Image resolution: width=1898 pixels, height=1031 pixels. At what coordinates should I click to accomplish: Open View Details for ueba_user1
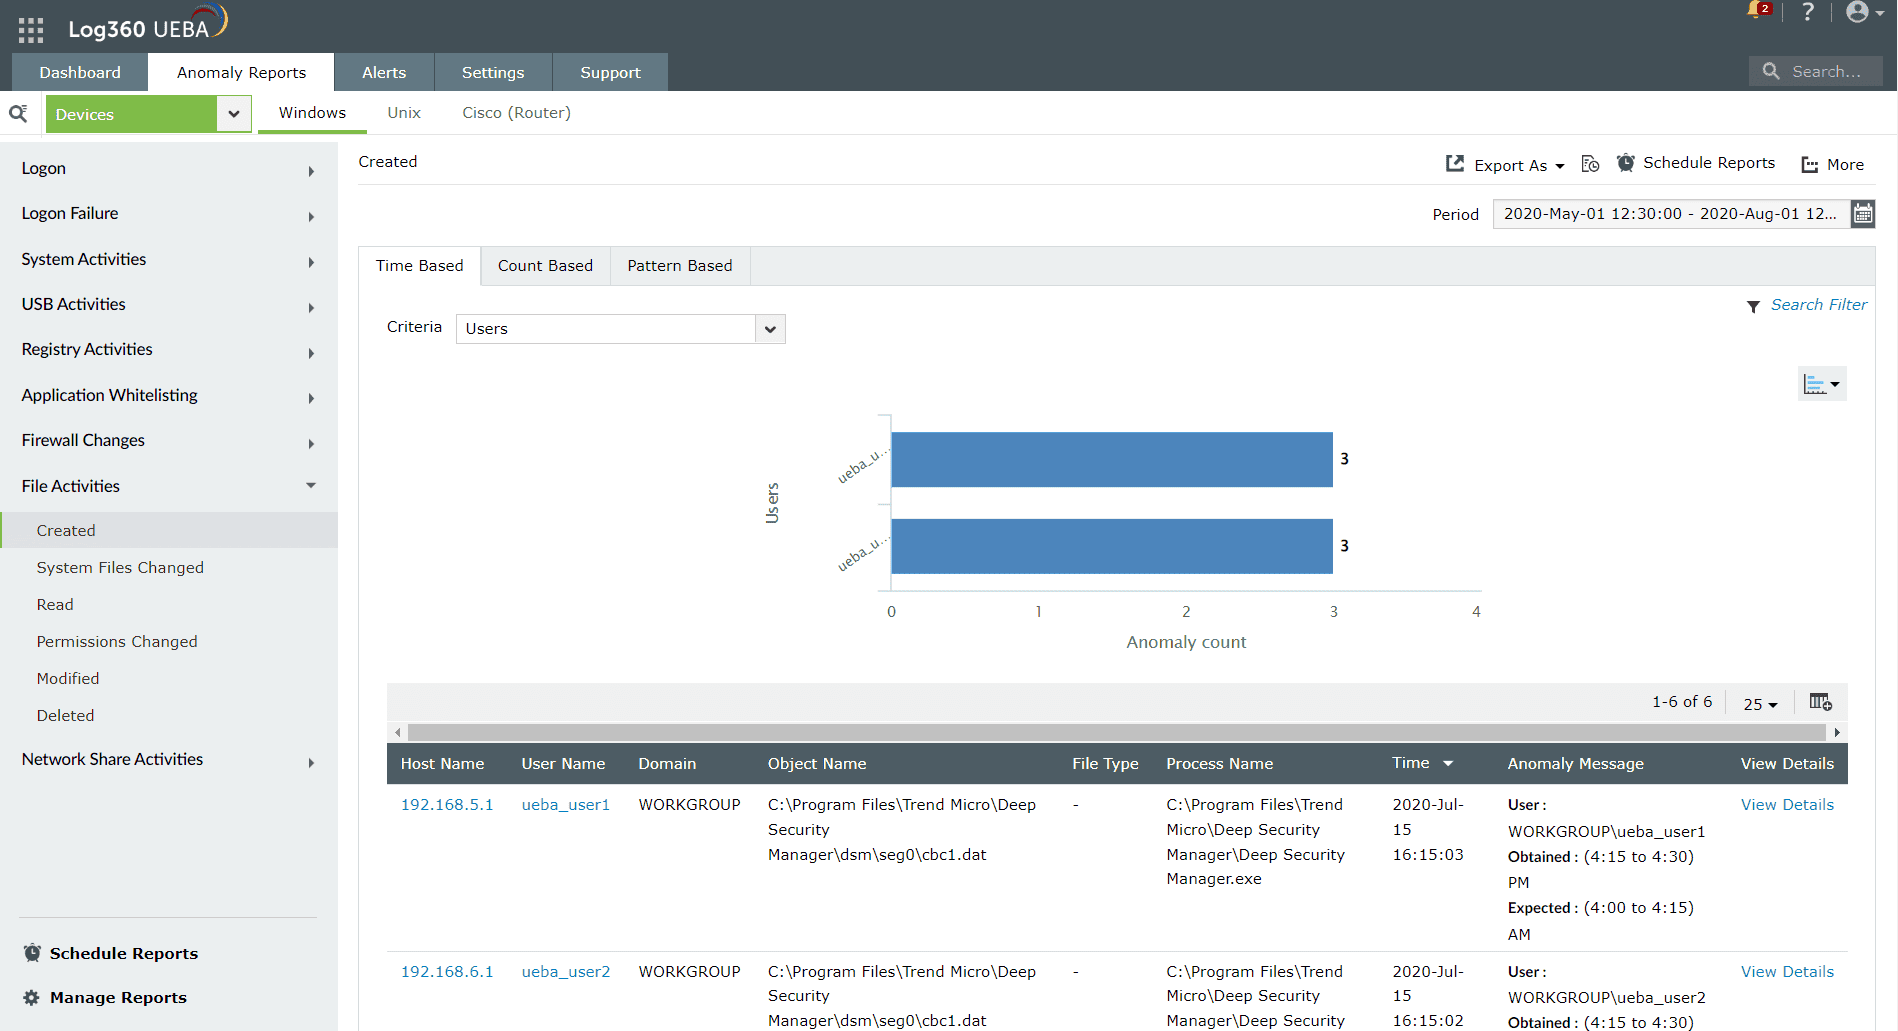[1787, 805]
